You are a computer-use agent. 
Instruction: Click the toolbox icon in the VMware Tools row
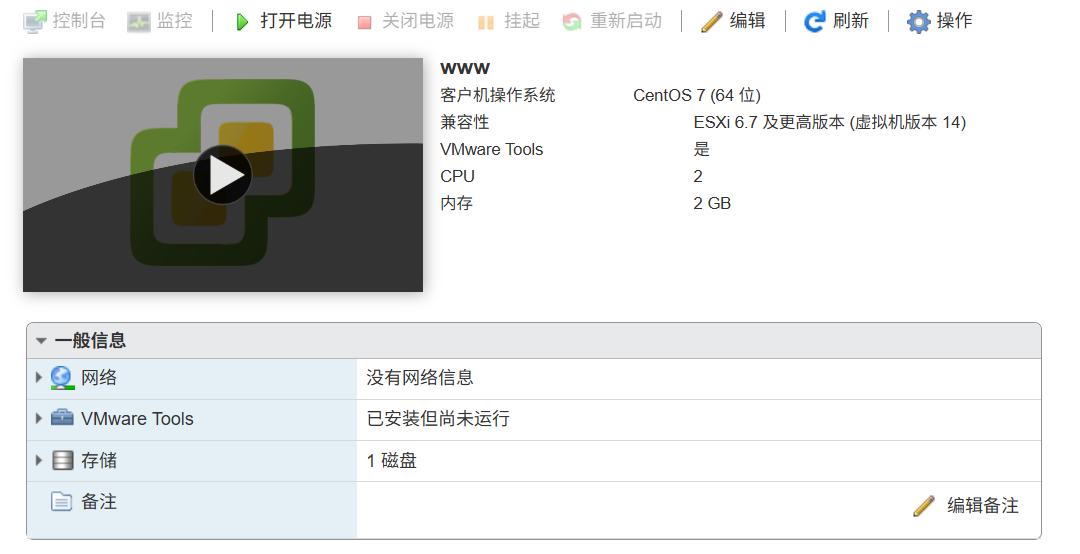tap(62, 418)
